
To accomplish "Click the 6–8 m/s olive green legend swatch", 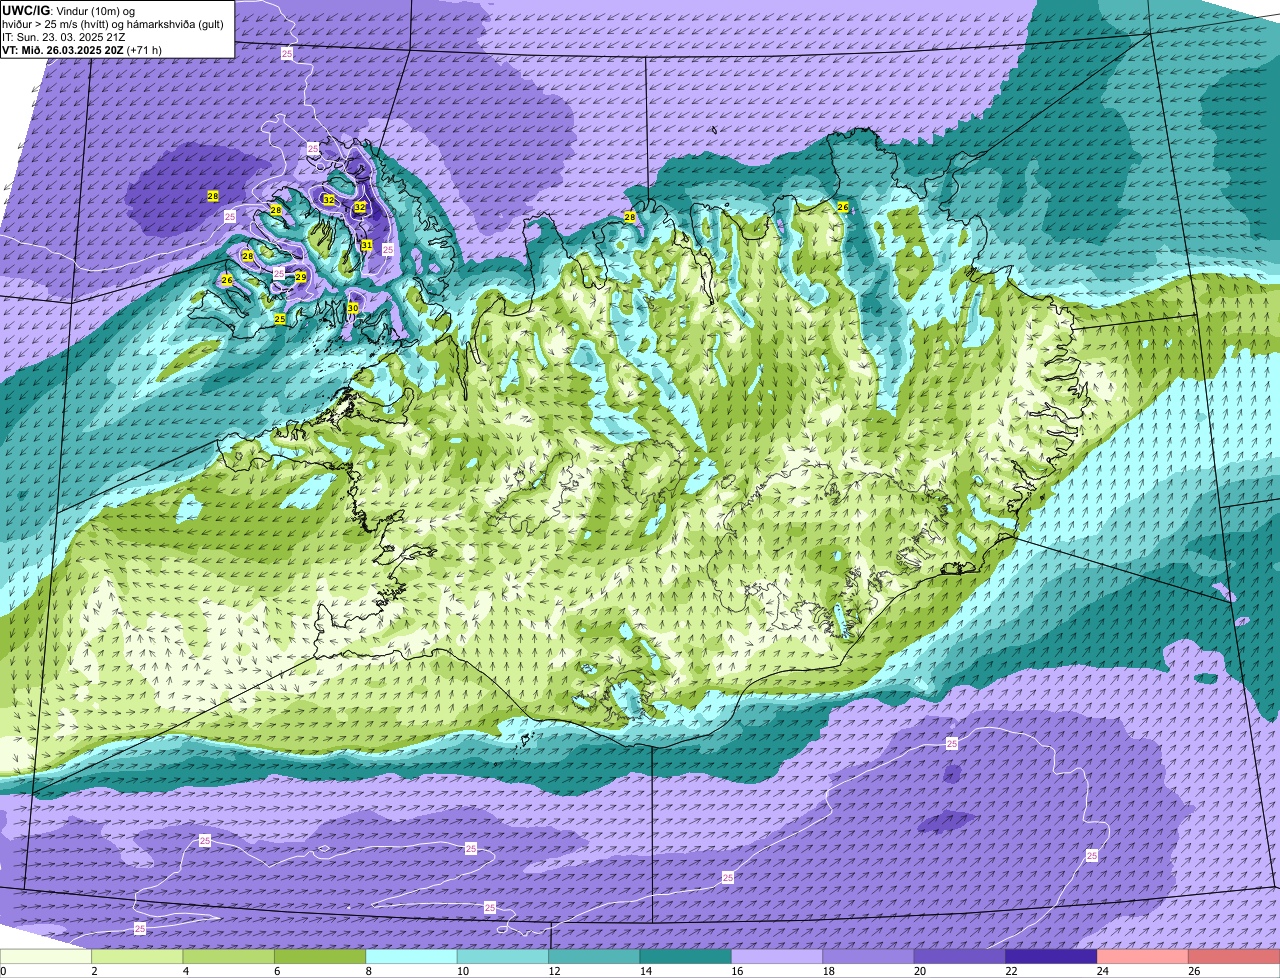I will click(320, 957).
